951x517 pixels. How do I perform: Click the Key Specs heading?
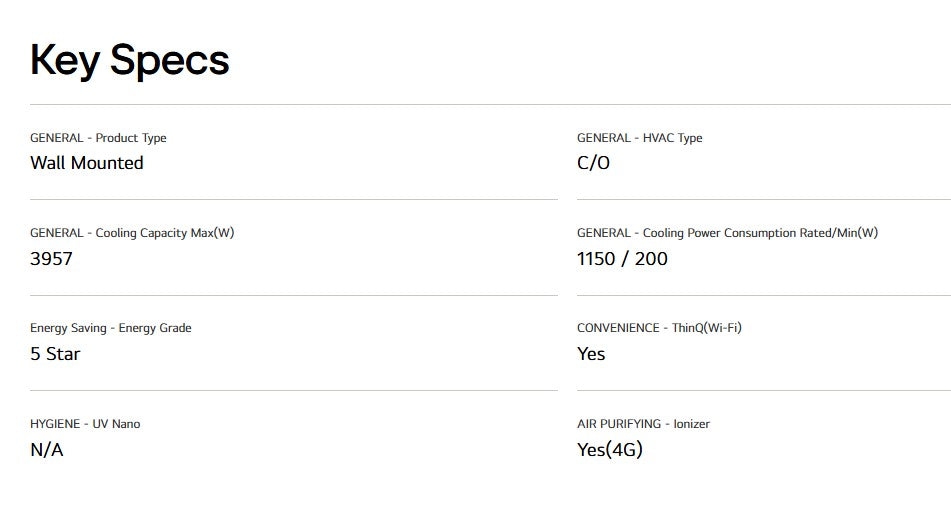point(130,61)
